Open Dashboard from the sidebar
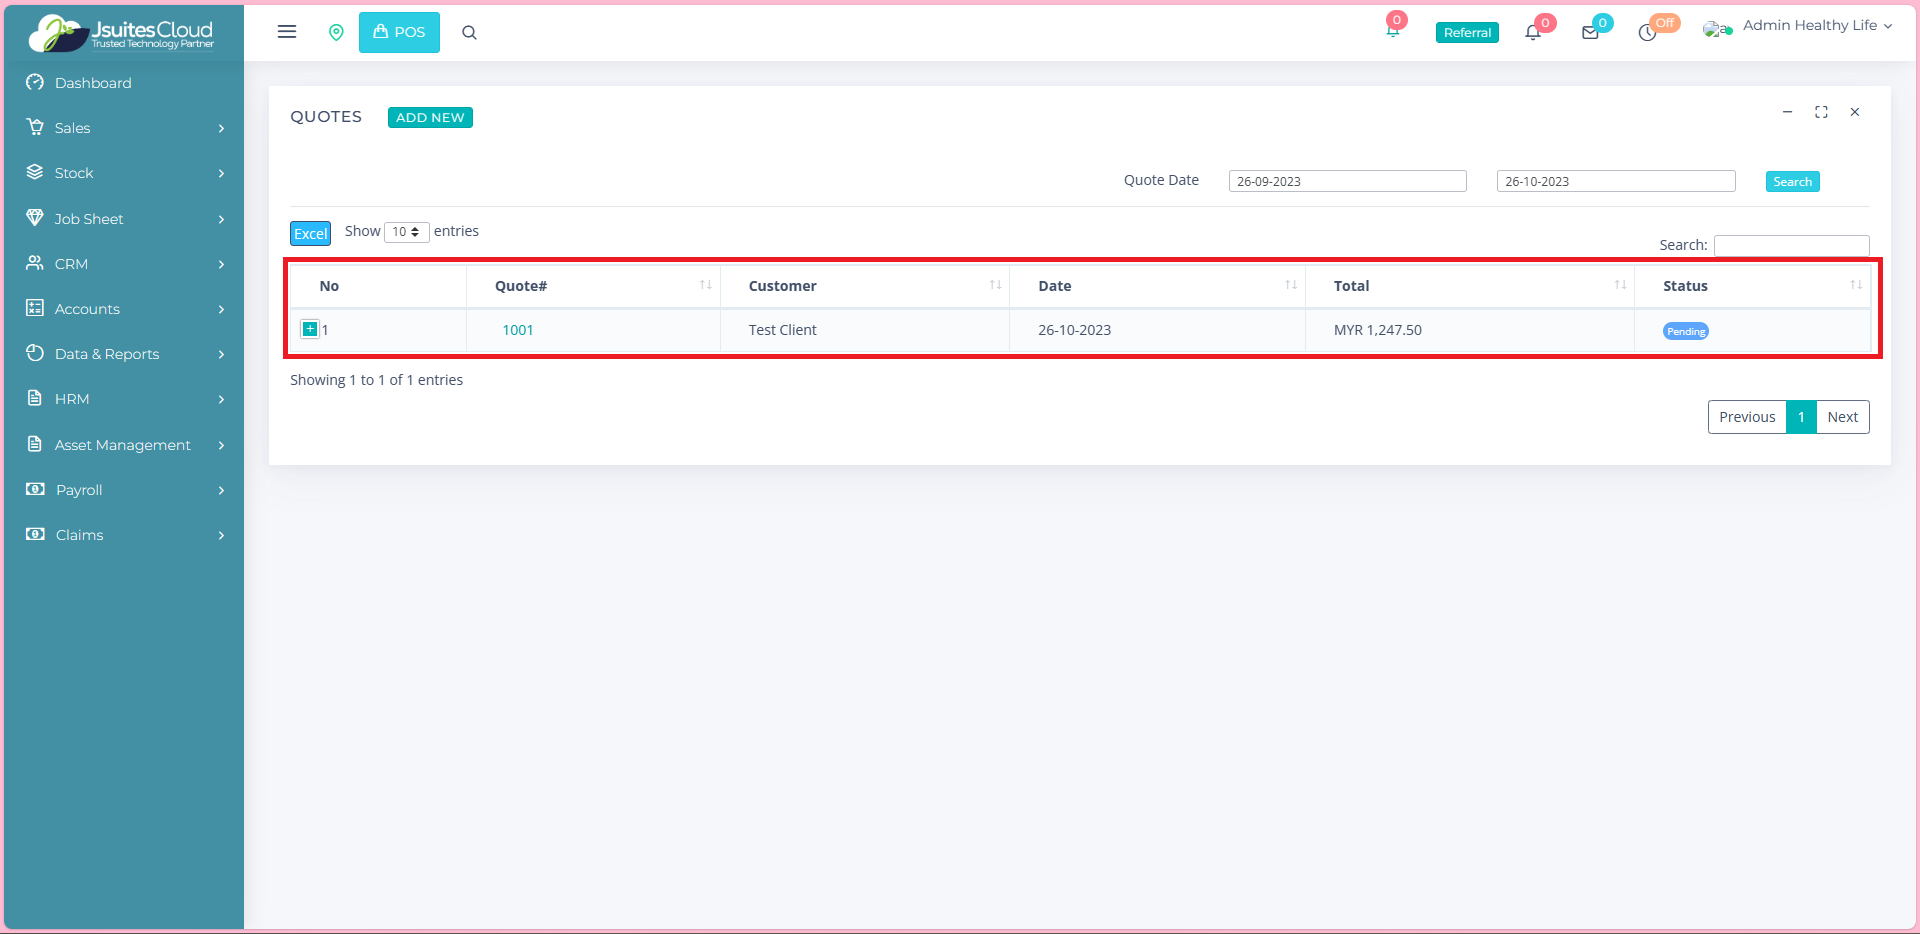The width and height of the screenshot is (1920, 934). click(x=93, y=83)
